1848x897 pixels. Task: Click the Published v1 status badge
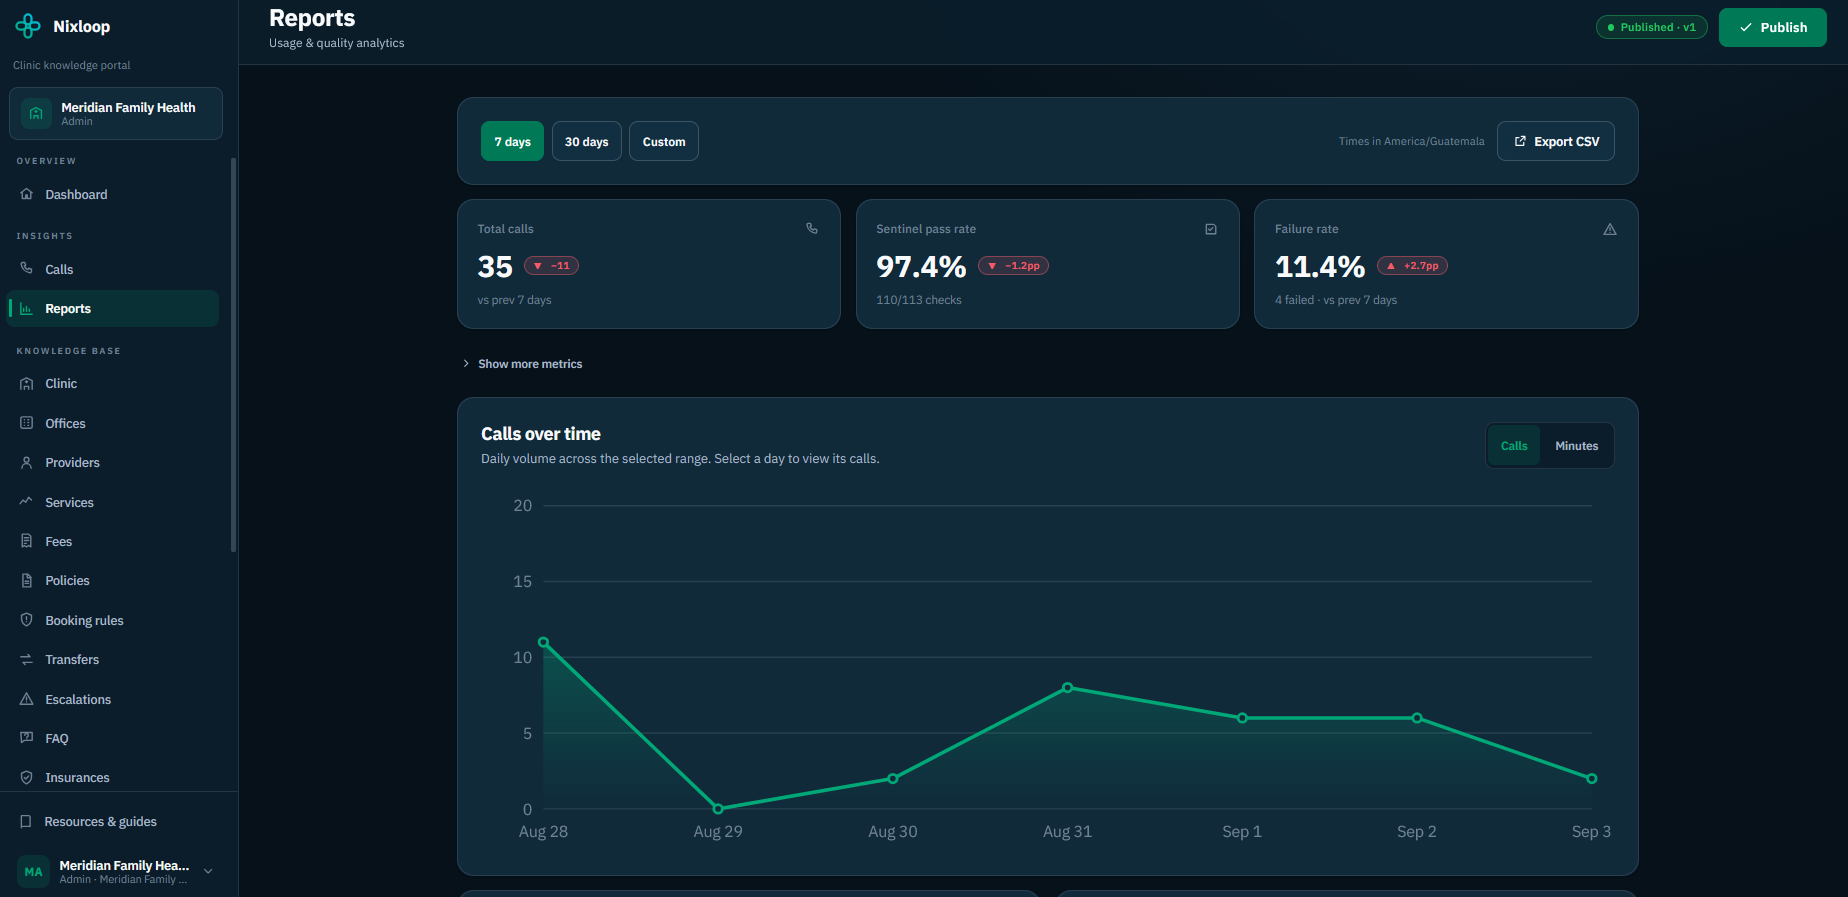(1651, 27)
